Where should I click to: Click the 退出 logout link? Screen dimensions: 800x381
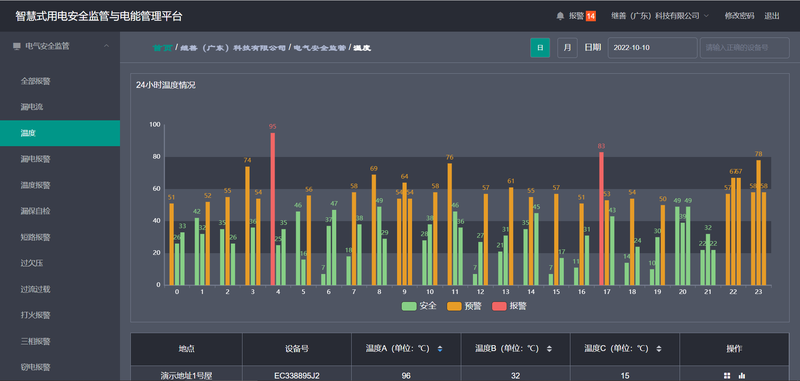[x=772, y=16]
